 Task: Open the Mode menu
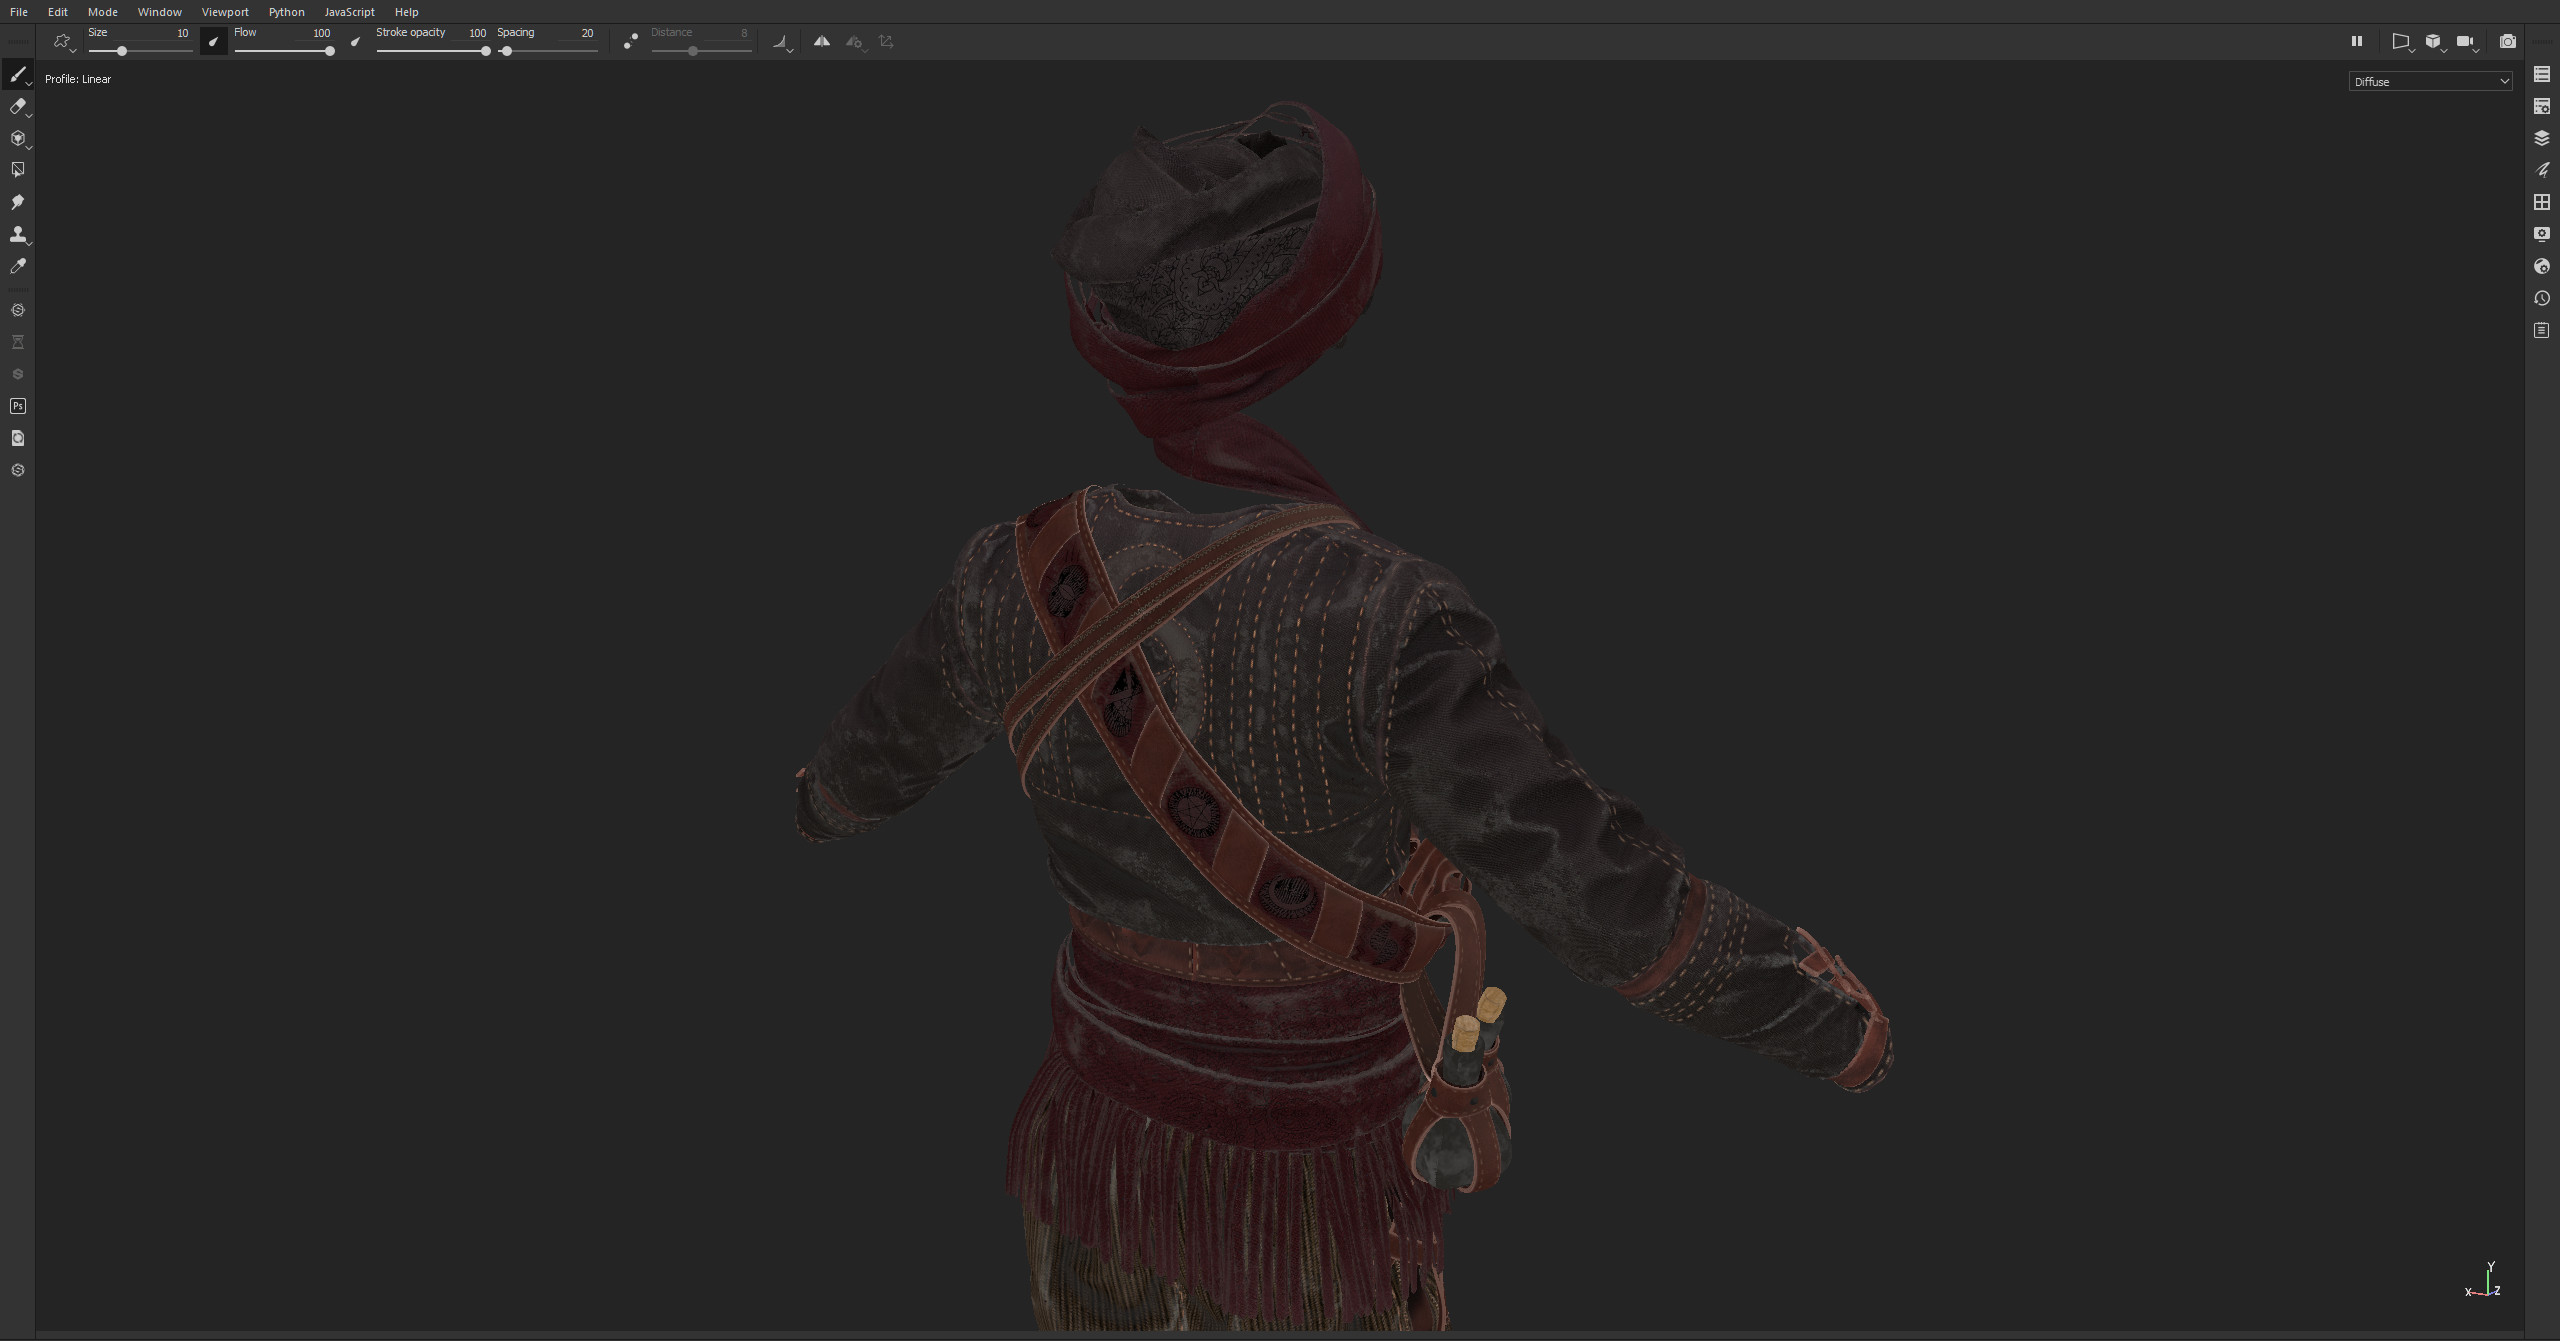103,12
